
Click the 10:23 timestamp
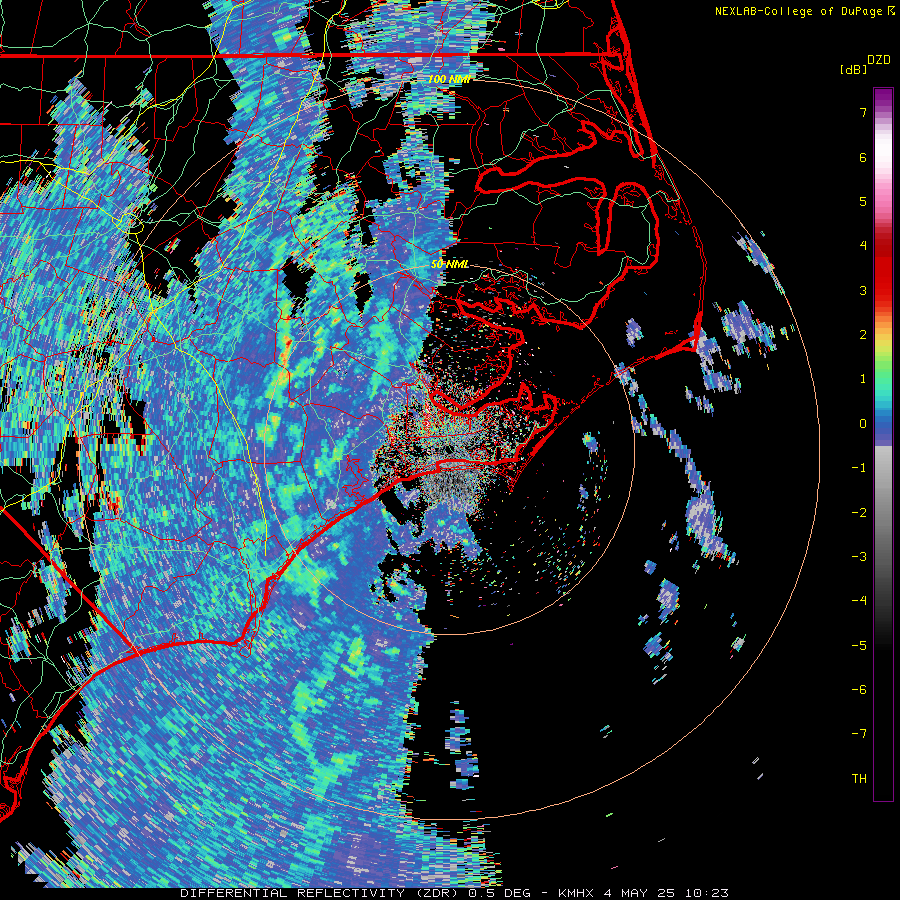[x=707, y=893]
